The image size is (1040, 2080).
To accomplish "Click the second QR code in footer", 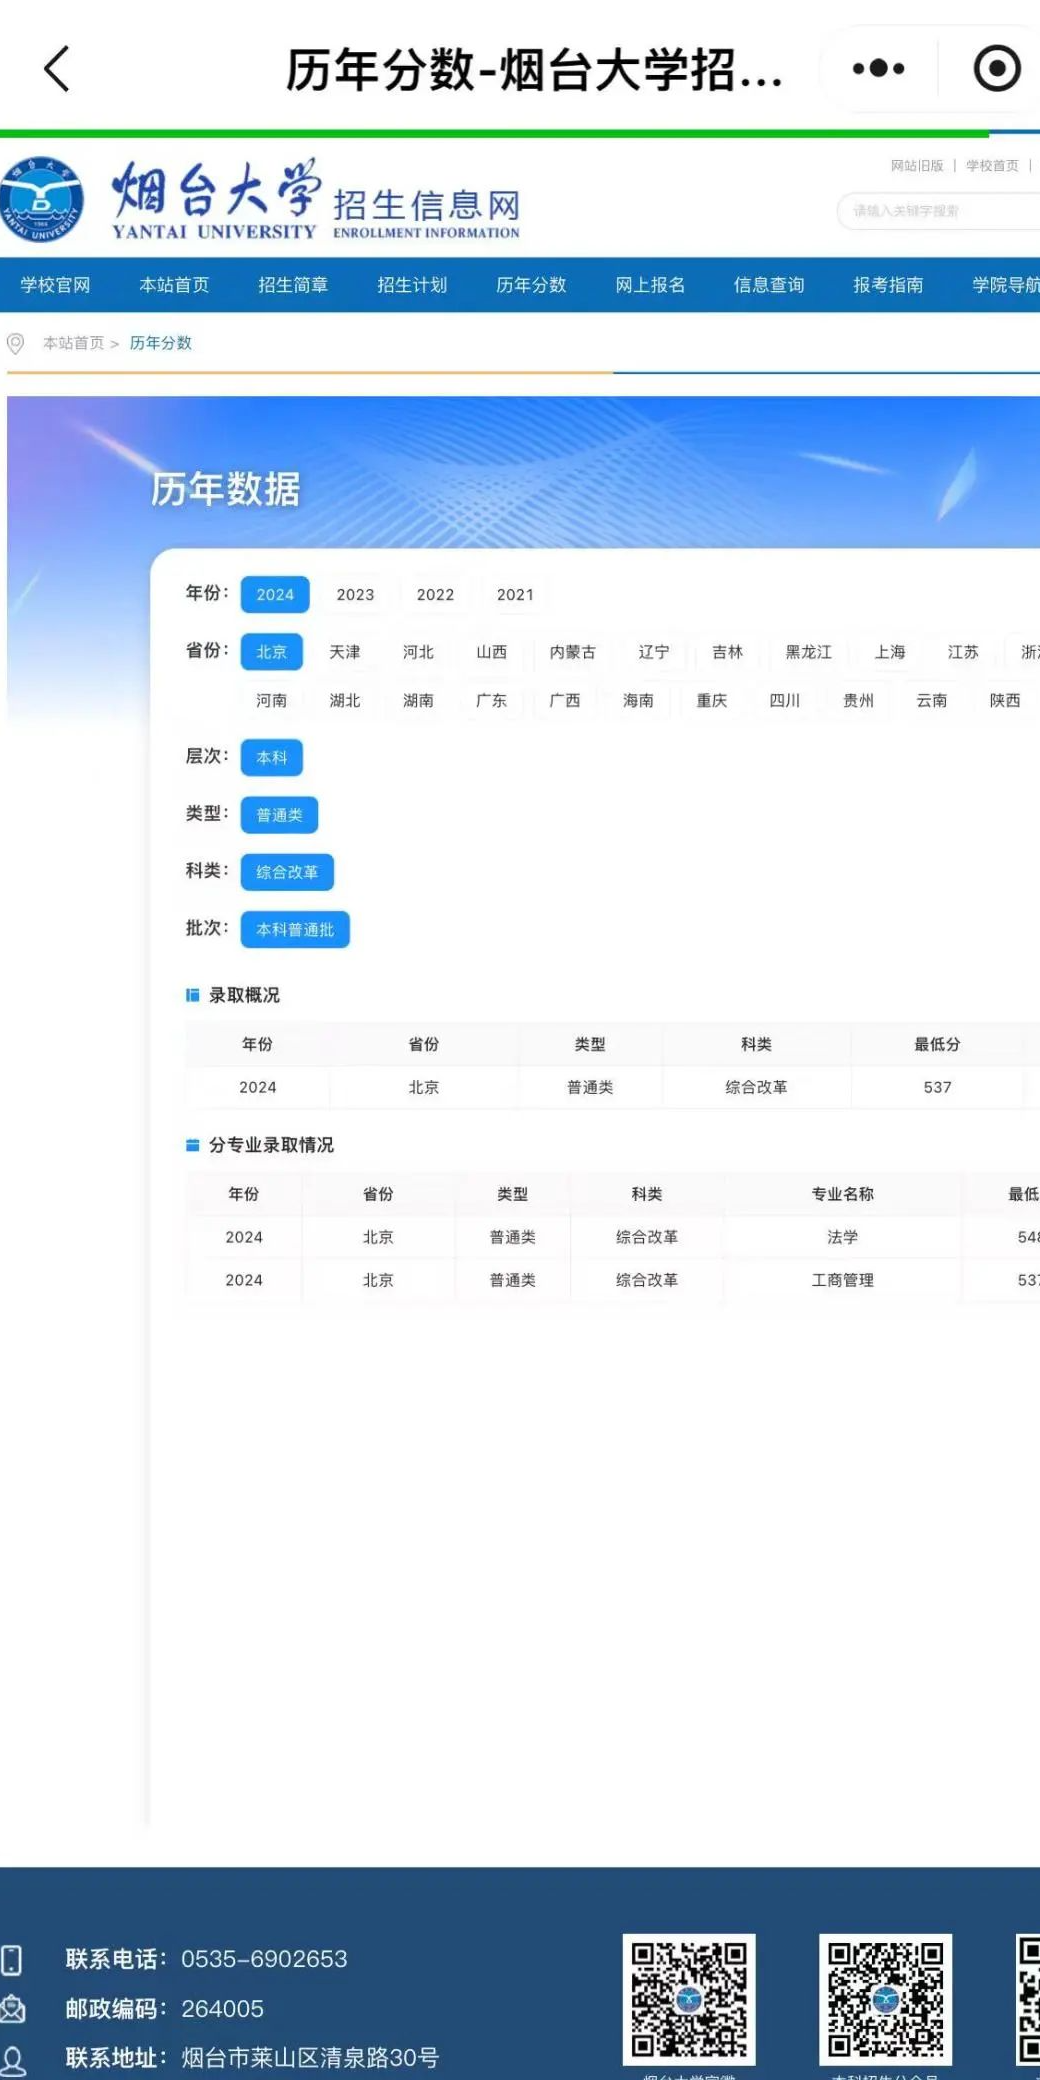I will pos(885,1999).
